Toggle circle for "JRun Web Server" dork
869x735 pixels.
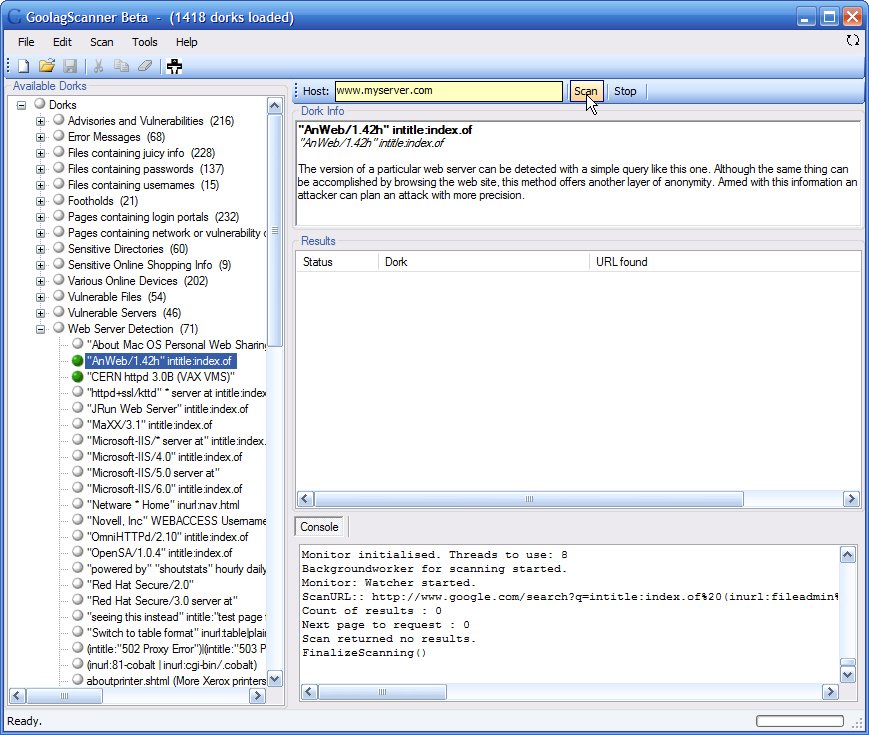[x=78, y=408]
